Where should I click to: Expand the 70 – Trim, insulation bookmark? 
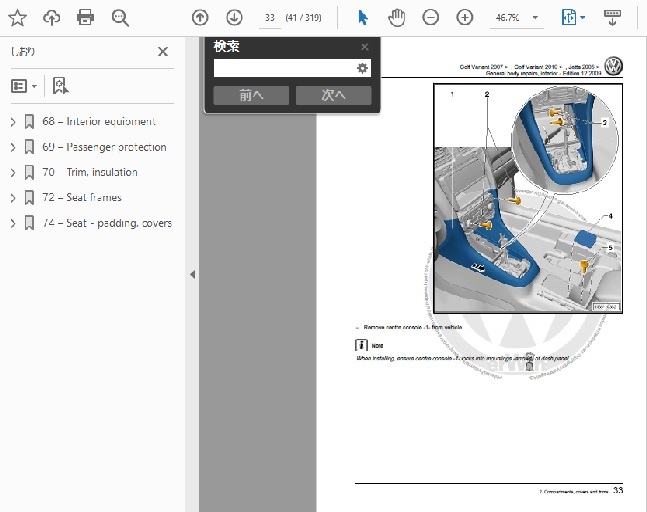point(13,172)
